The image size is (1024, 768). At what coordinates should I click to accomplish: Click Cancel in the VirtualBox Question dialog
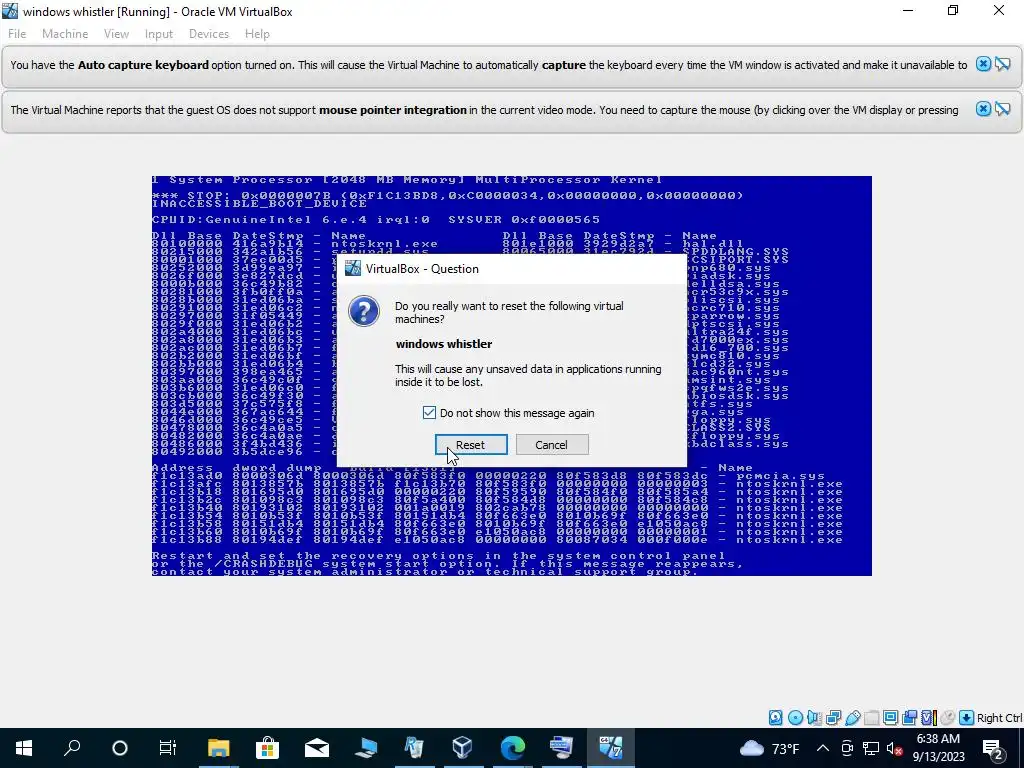click(552, 445)
